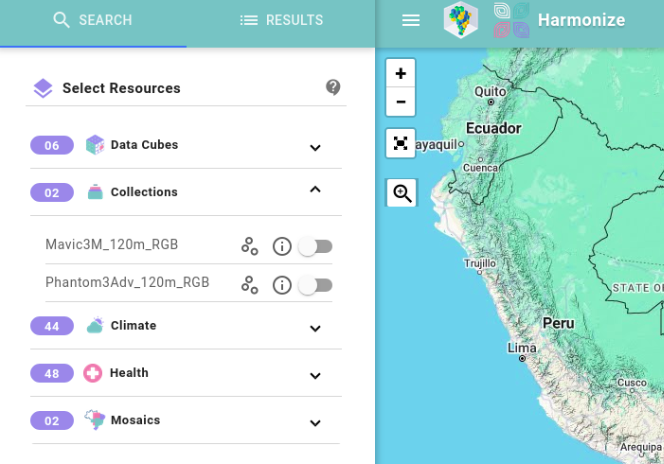
Task: Enable the Mavic3M_120m_RGB collection toggle
Action: point(315,246)
